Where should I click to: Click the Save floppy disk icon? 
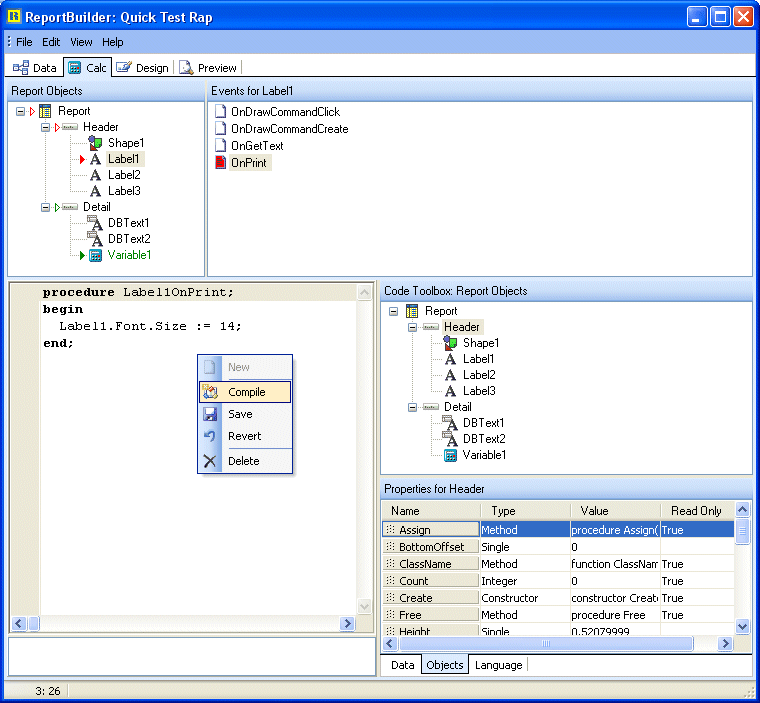[x=210, y=414]
